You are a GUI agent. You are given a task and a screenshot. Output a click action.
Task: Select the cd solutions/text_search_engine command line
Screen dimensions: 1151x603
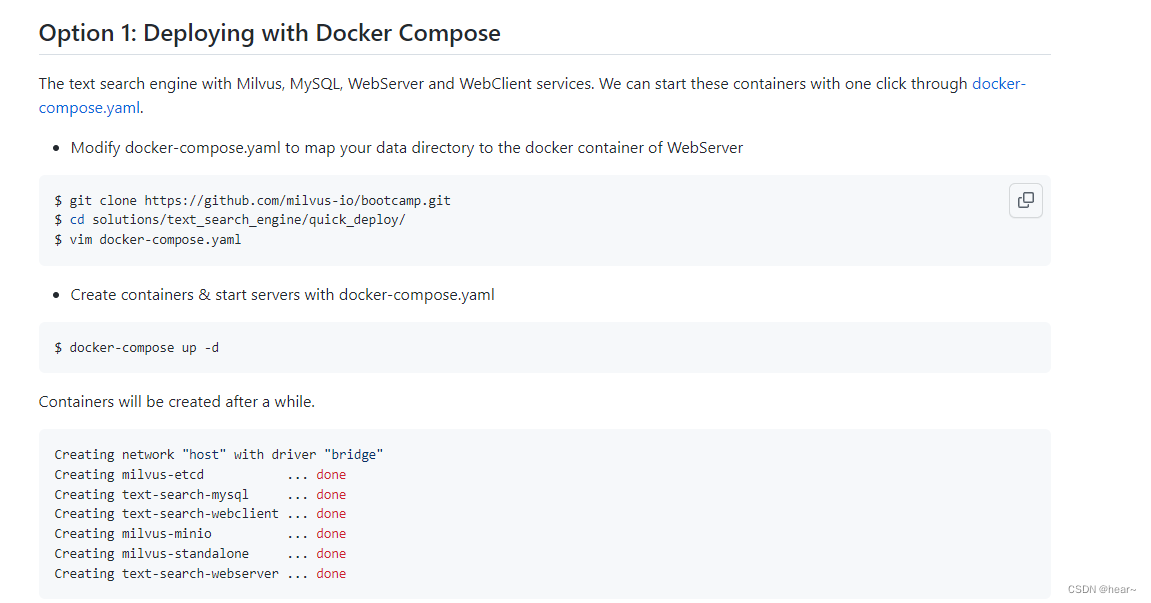230,220
